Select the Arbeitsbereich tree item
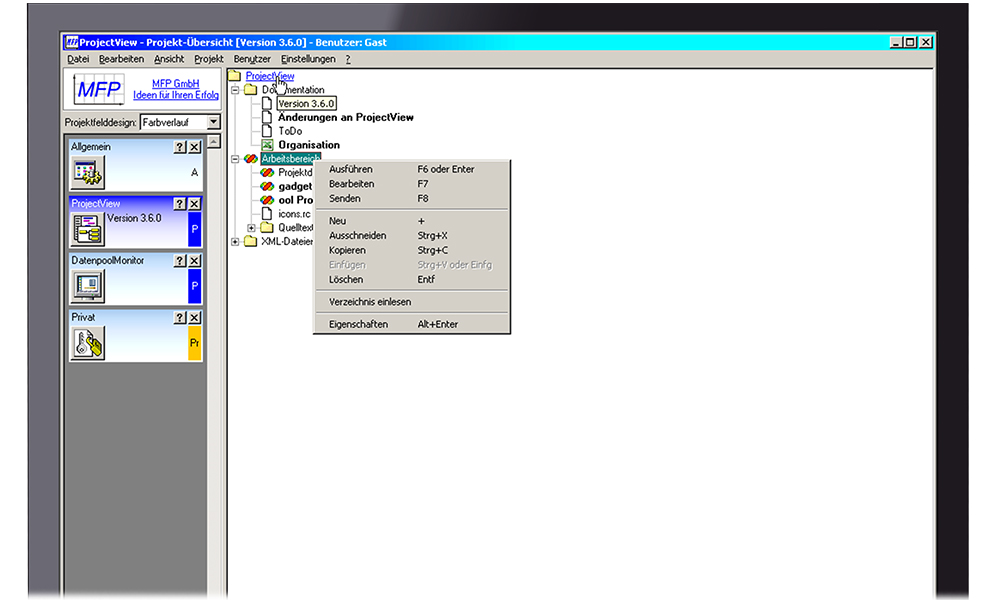The height and width of the screenshot is (600, 1000). point(291,159)
